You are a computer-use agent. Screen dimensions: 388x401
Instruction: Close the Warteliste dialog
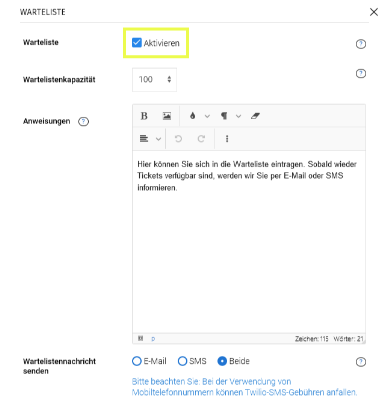pyautogui.click(x=374, y=12)
